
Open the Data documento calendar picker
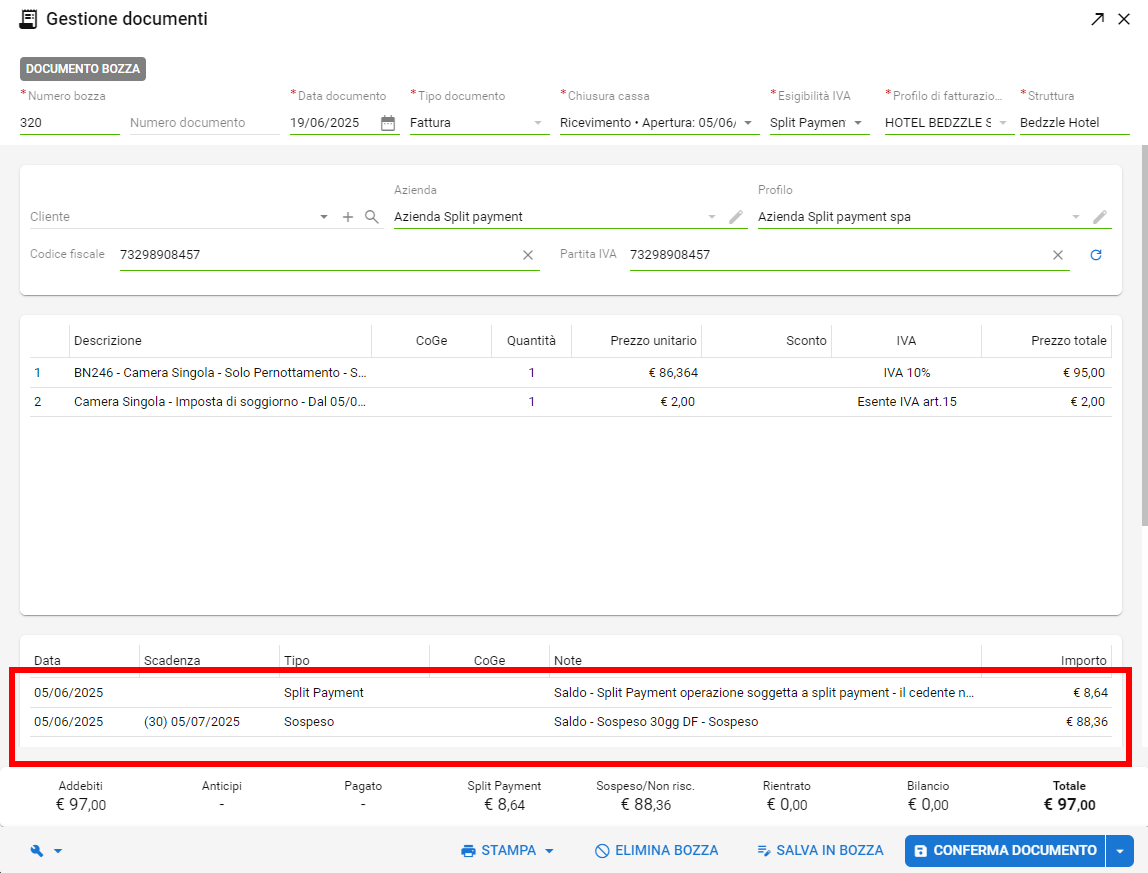coord(388,123)
